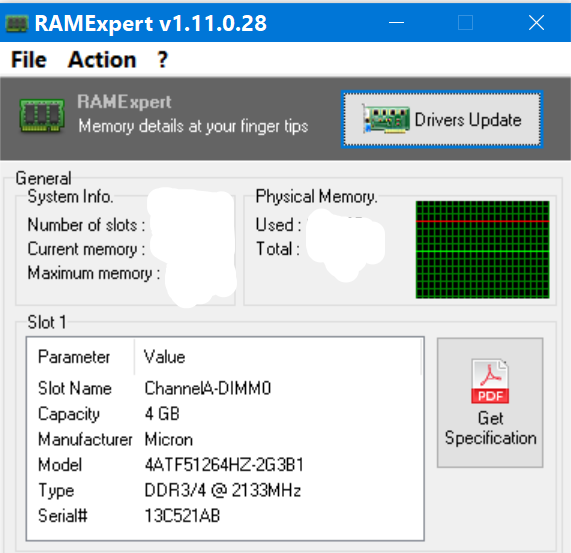The height and width of the screenshot is (553, 571).
Task: Select the Value column header
Action: point(278,356)
